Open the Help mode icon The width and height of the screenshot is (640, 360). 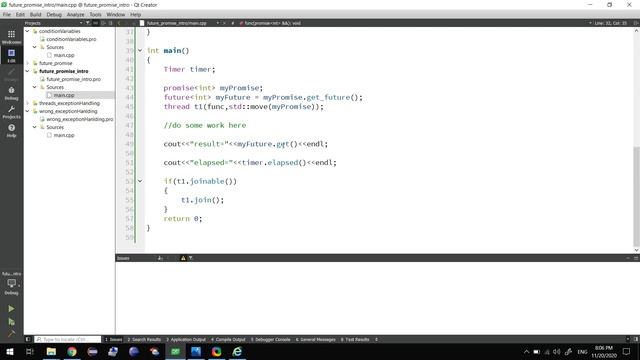tap(11, 130)
